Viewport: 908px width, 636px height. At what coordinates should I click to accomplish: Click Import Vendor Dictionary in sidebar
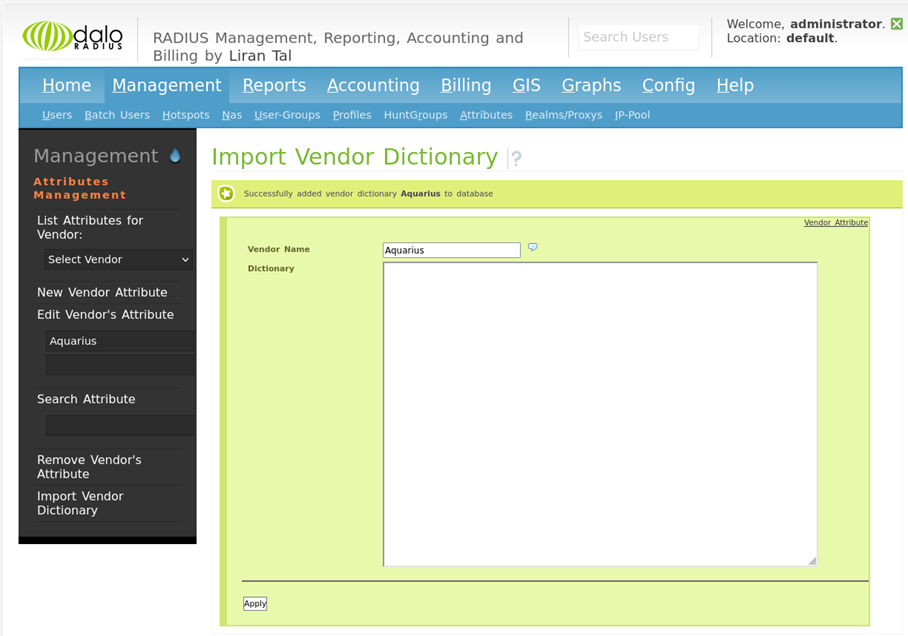tap(80, 503)
